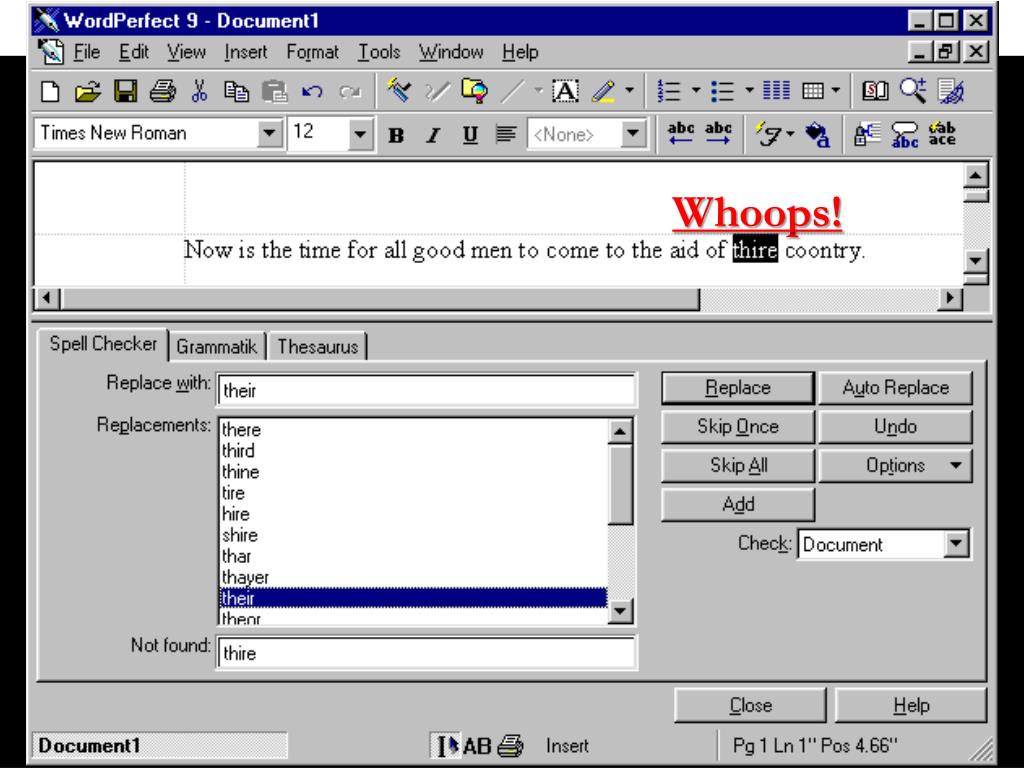
Task: Select 'there' in the Replacements list
Action: click(x=413, y=430)
